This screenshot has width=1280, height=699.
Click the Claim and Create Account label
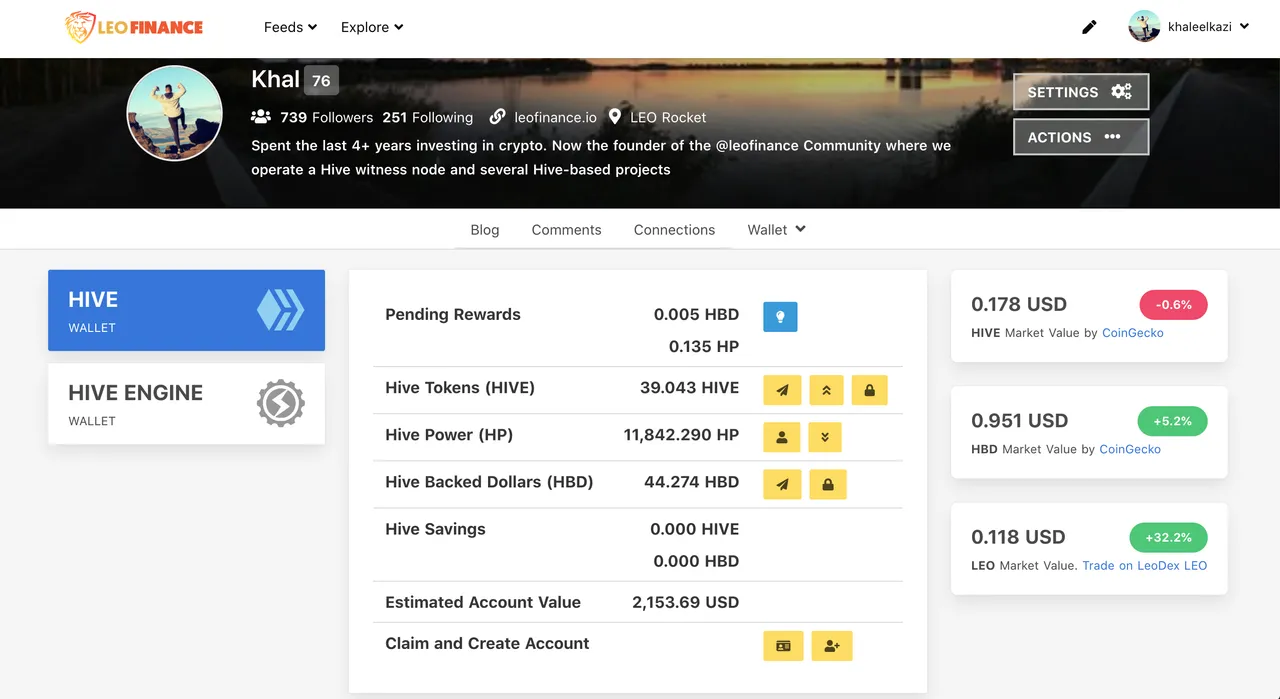point(487,643)
